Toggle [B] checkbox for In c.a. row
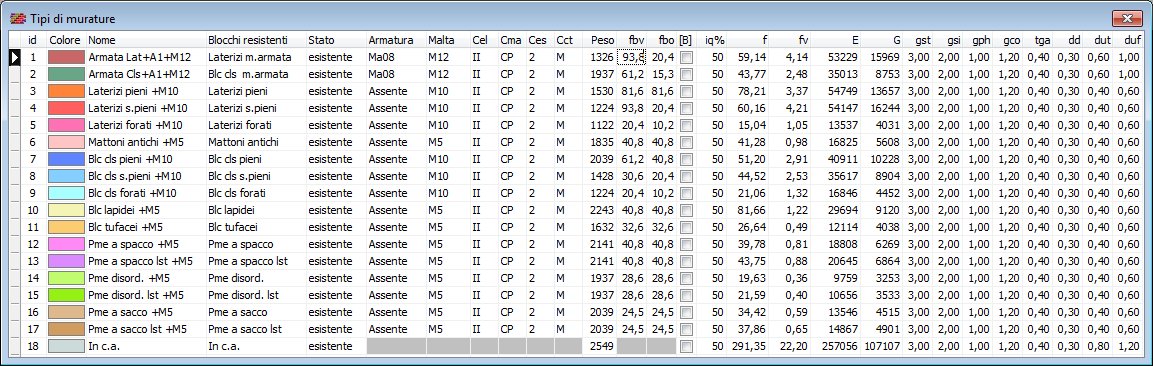 point(685,346)
